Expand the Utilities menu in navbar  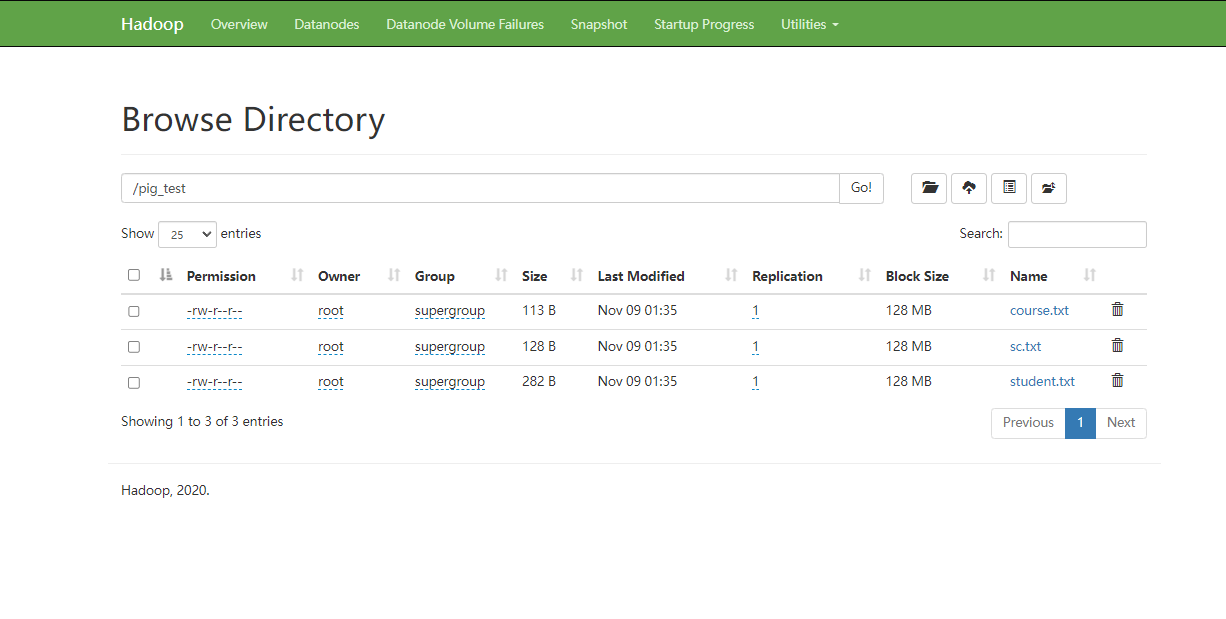click(x=809, y=24)
